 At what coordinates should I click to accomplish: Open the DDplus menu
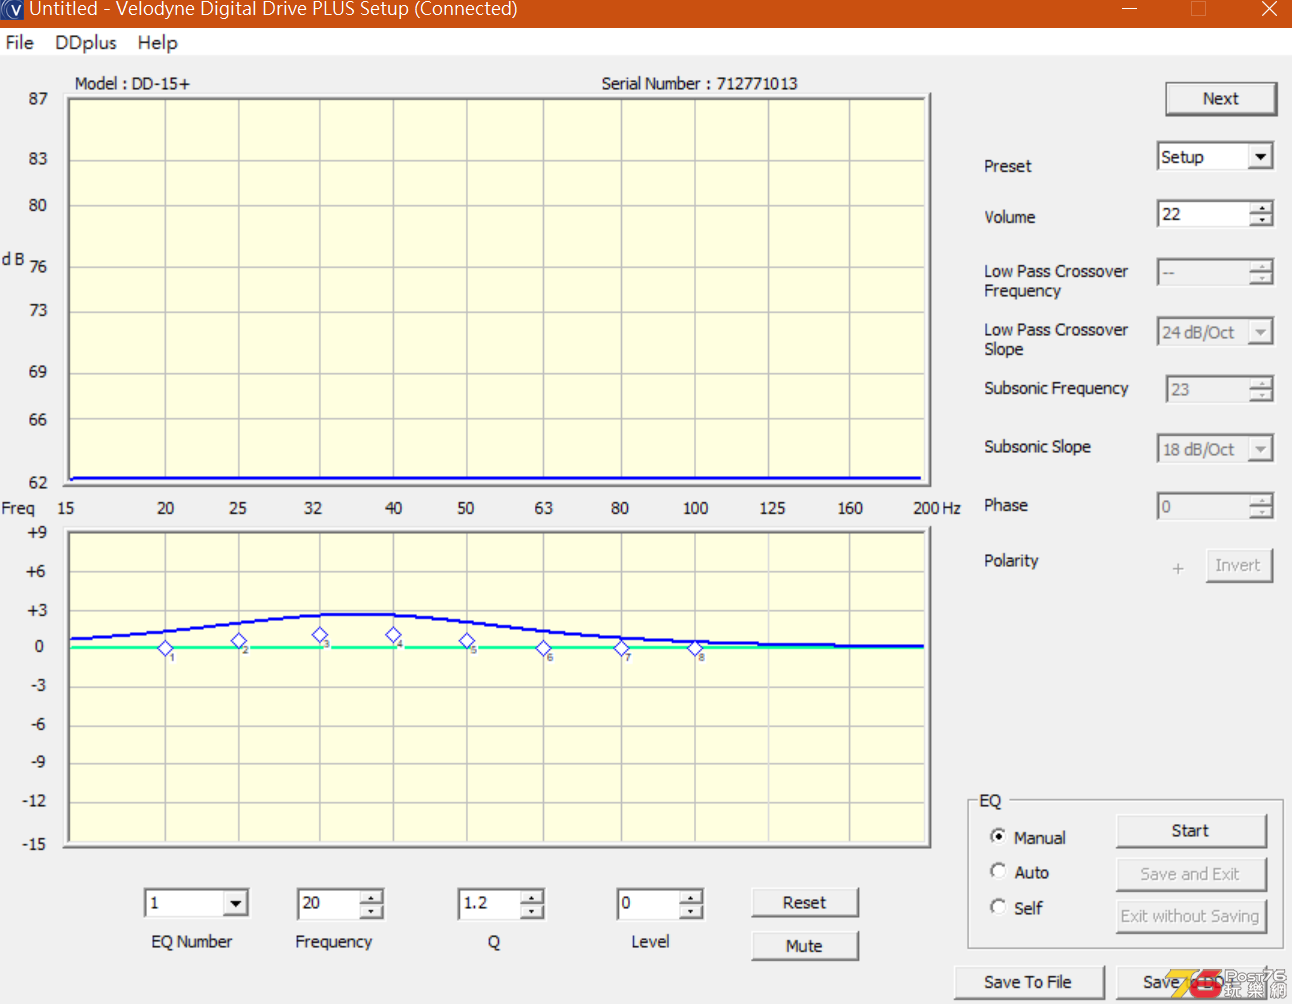[86, 43]
